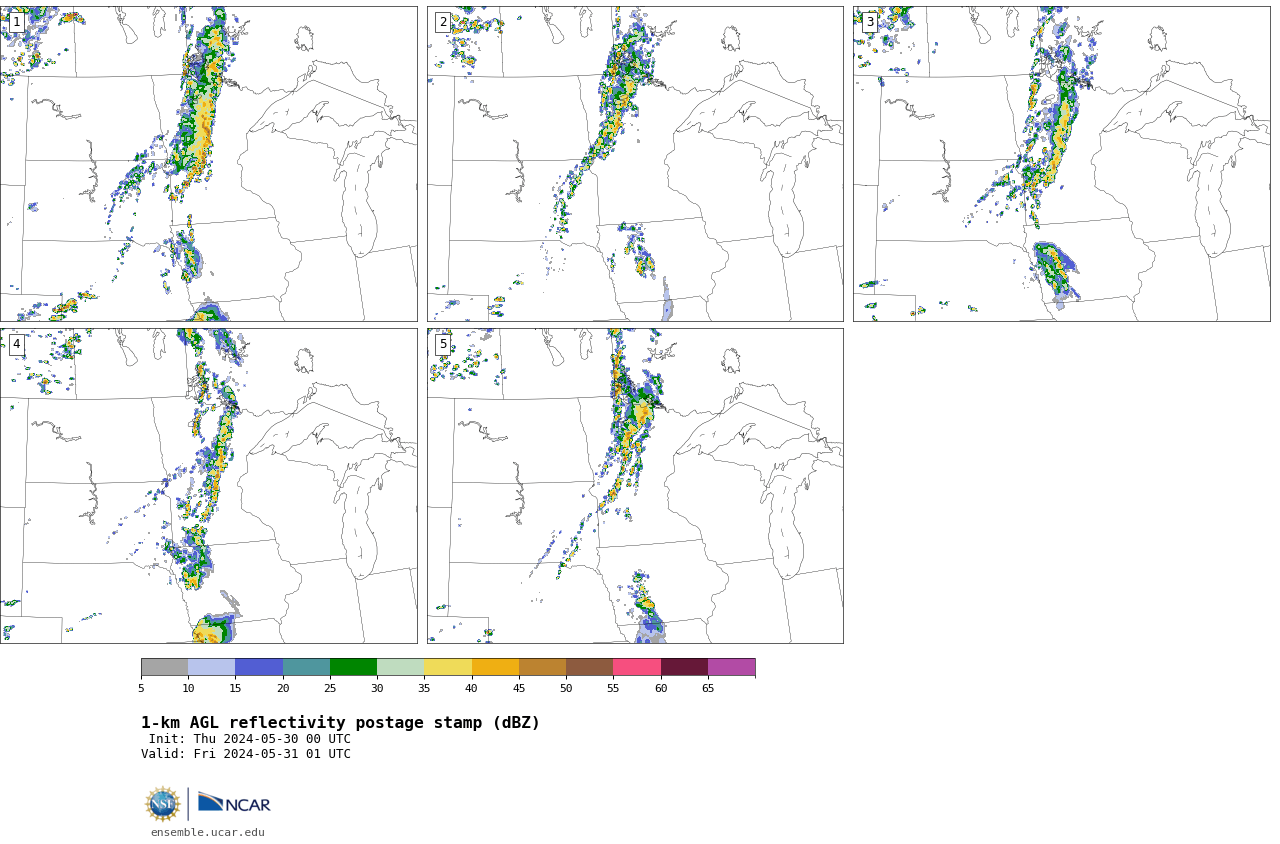The height and width of the screenshot is (844, 1280).
Task: Click the panel number 5 label
Action: 443,344
